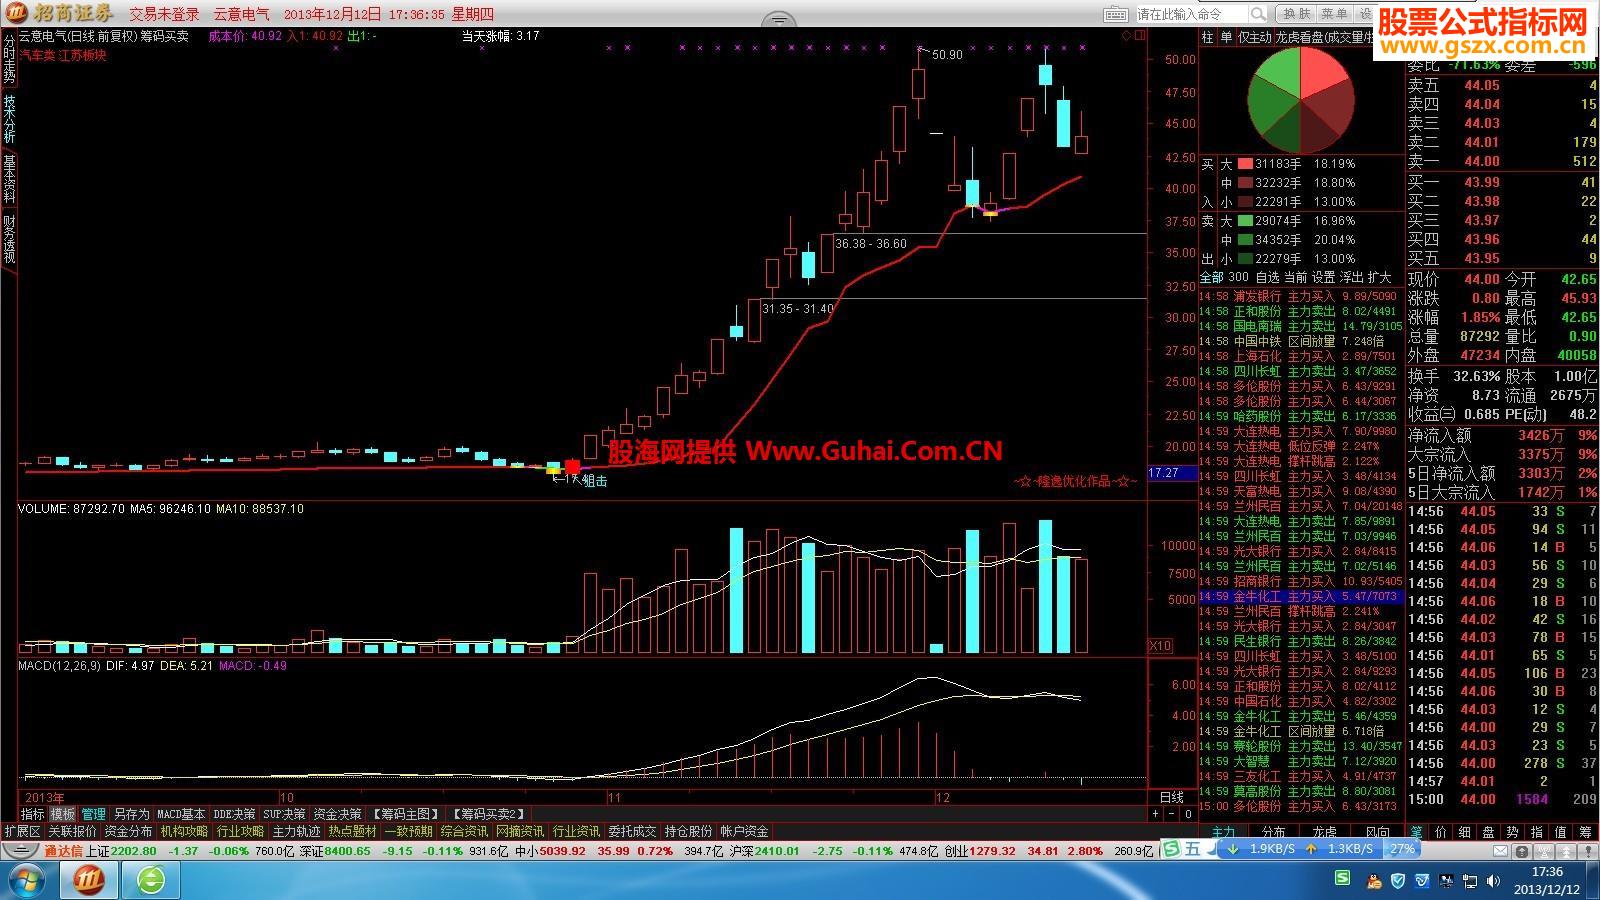This screenshot has height=900, width=1600.
Task: Click the 管理 tab below chart
Action: click(93, 815)
